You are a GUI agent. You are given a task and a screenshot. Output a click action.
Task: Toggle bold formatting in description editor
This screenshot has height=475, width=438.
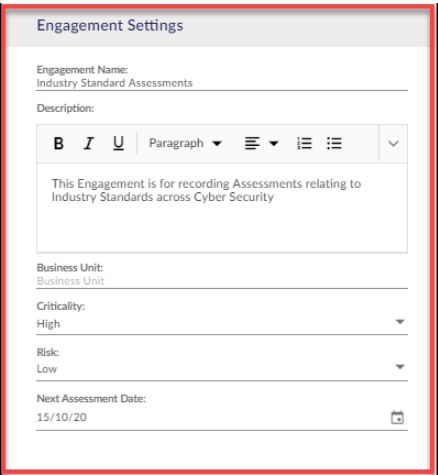[x=59, y=144]
